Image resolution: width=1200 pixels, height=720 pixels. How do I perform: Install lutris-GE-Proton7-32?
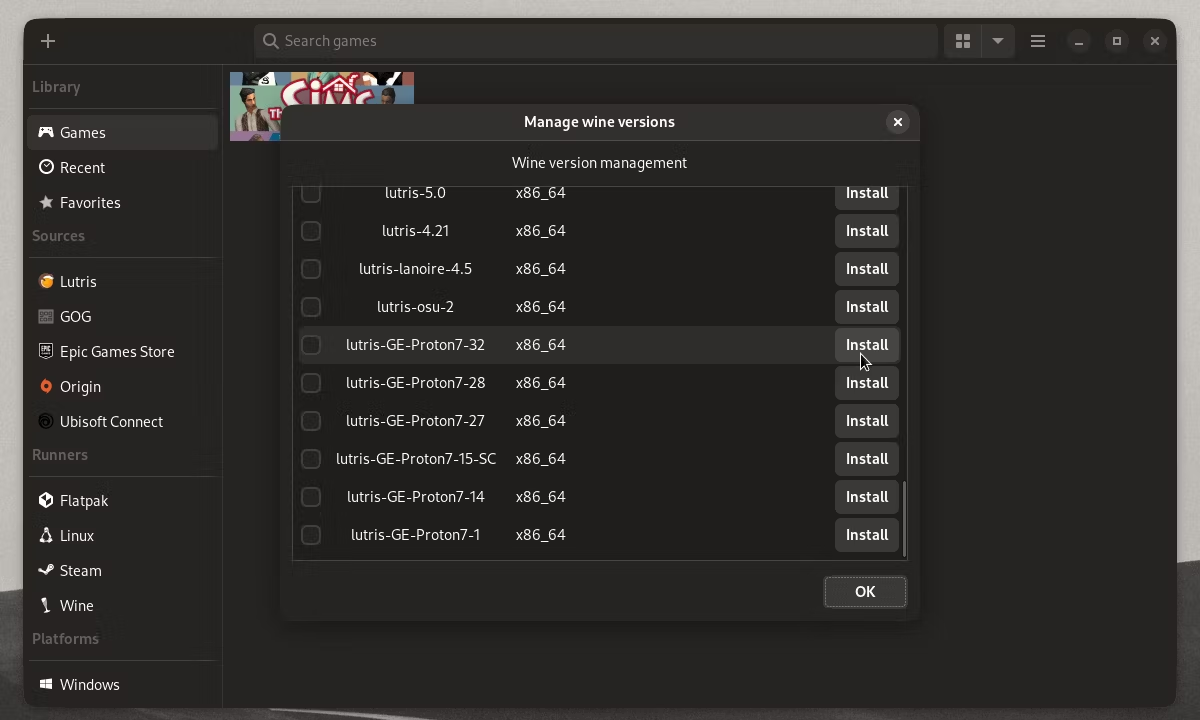click(867, 345)
